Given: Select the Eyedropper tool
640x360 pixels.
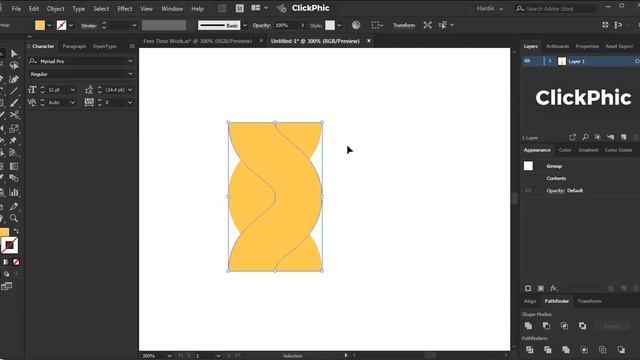Looking at the screenshot, I should tap(14, 206).
